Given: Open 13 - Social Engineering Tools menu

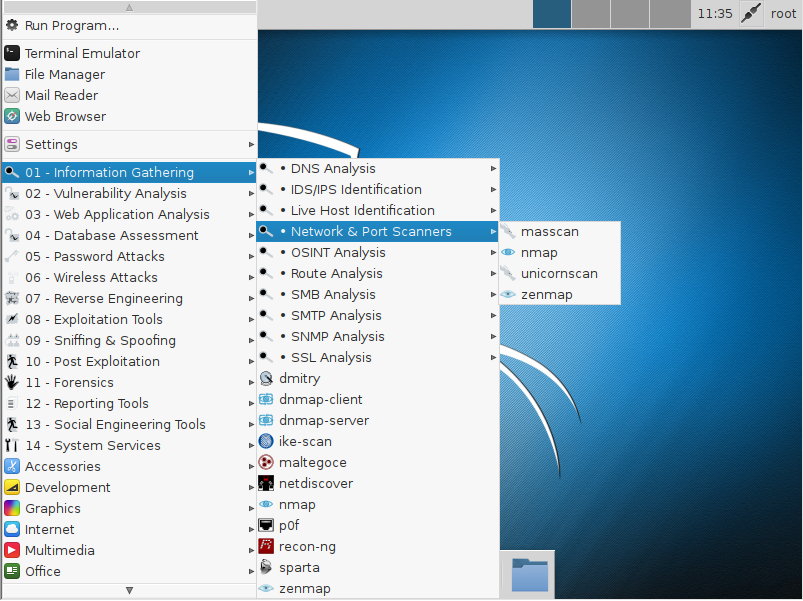Looking at the screenshot, I should [129, 424].
